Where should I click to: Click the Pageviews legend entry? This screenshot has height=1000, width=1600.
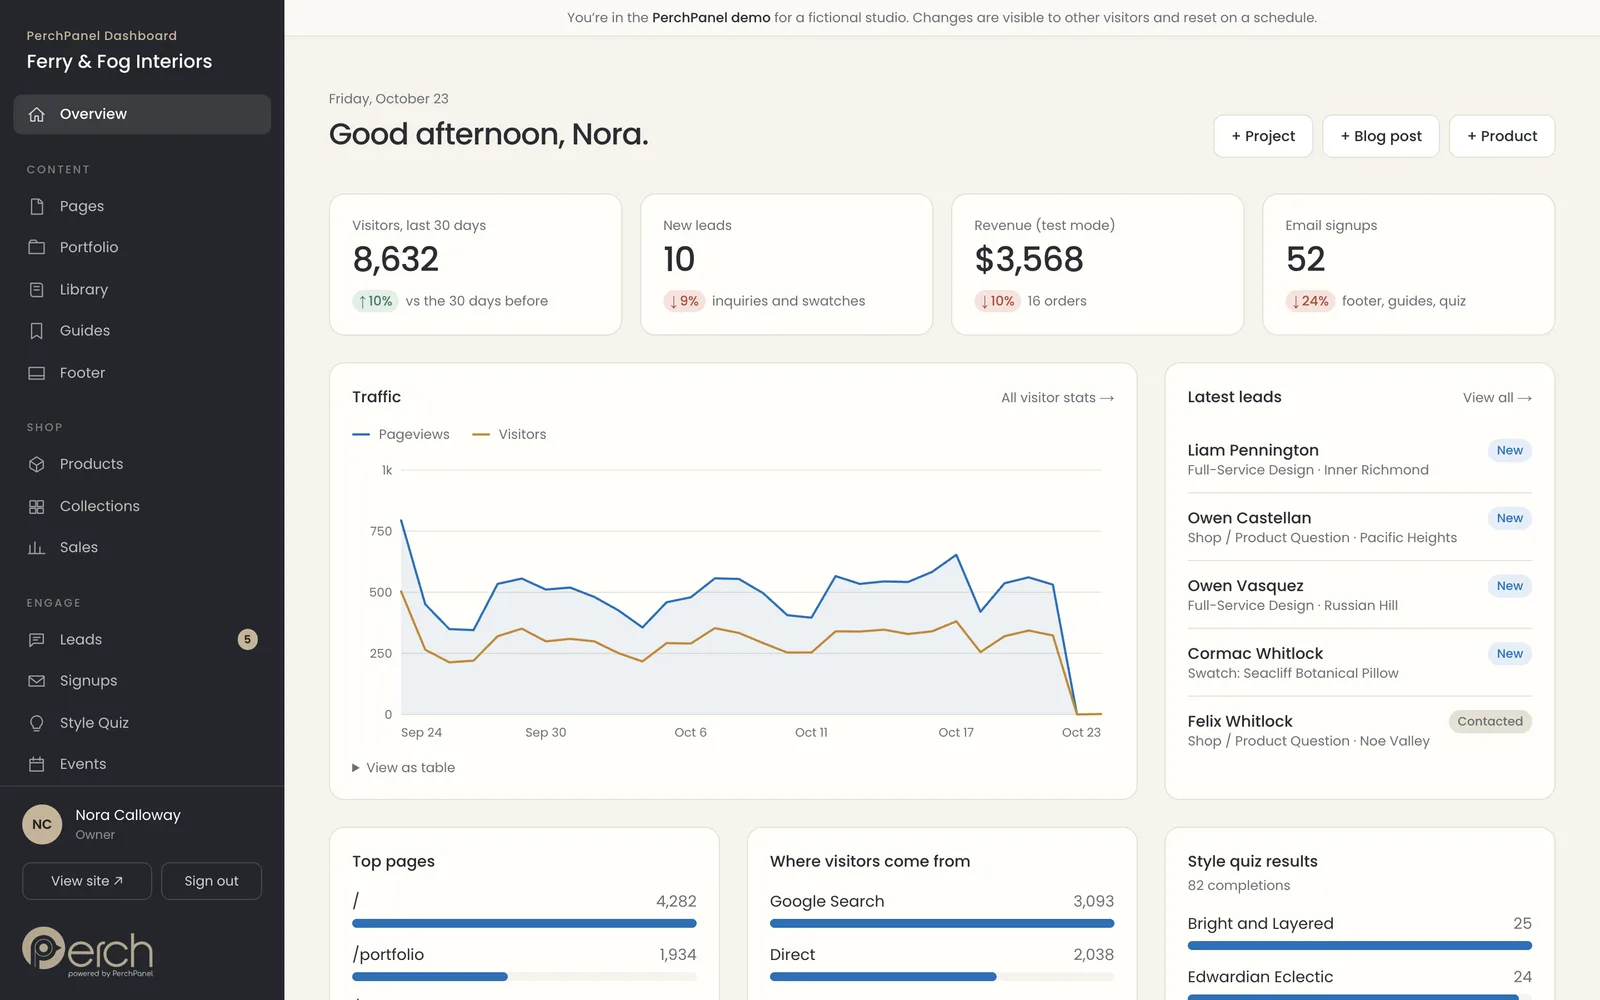pyautogui.click(x=401, y=434)
